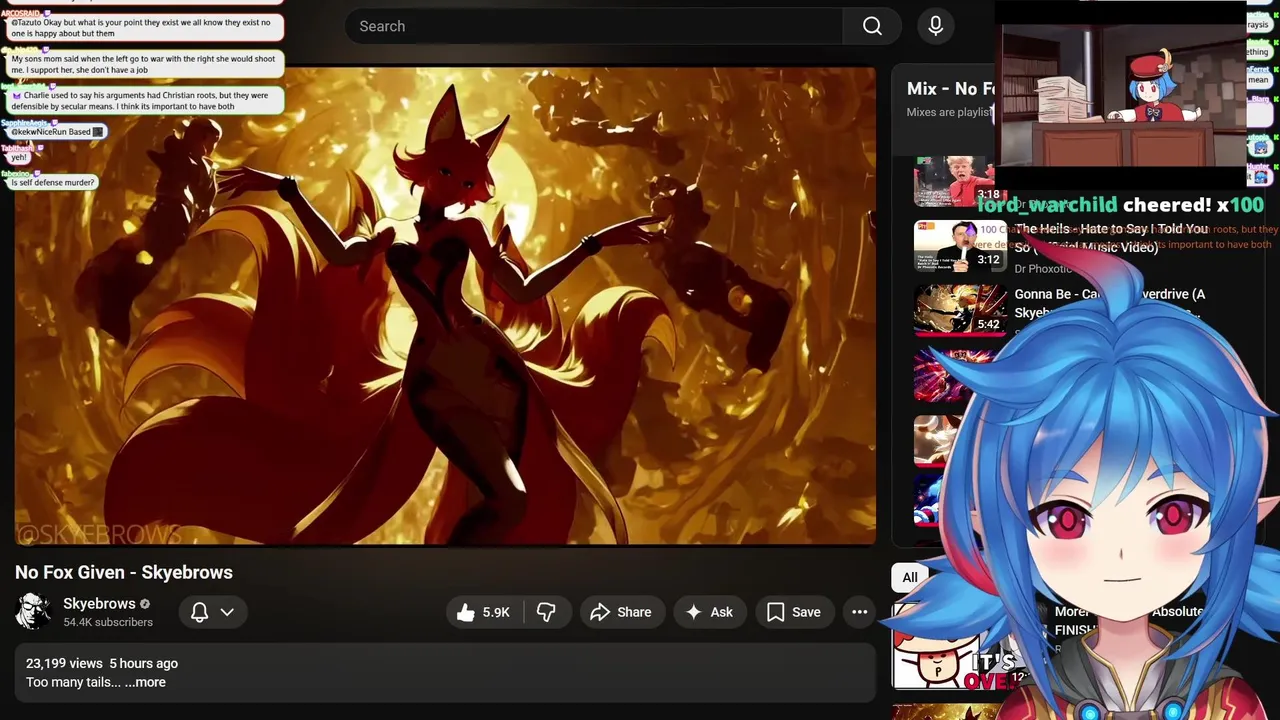Expand description with ...more
Screen dimensions: 1280x720
pos(145,682)
